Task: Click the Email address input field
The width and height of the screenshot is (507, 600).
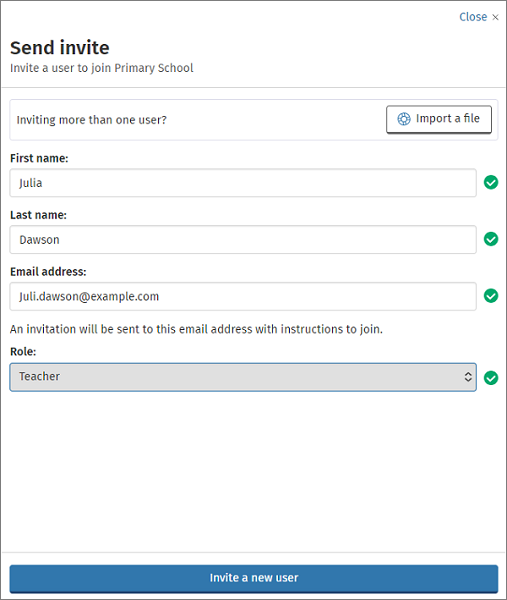Action: (243, 297)
